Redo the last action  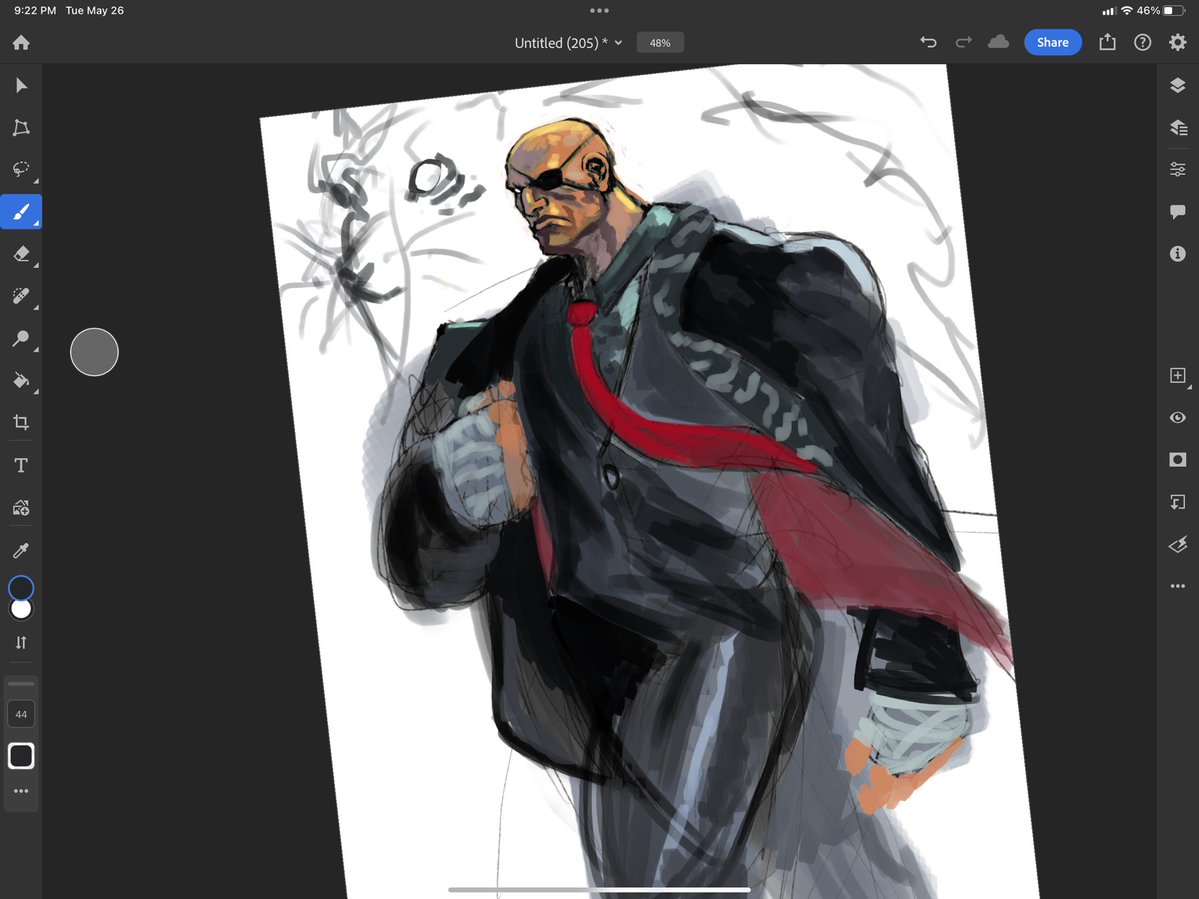[x=963, y=42]
